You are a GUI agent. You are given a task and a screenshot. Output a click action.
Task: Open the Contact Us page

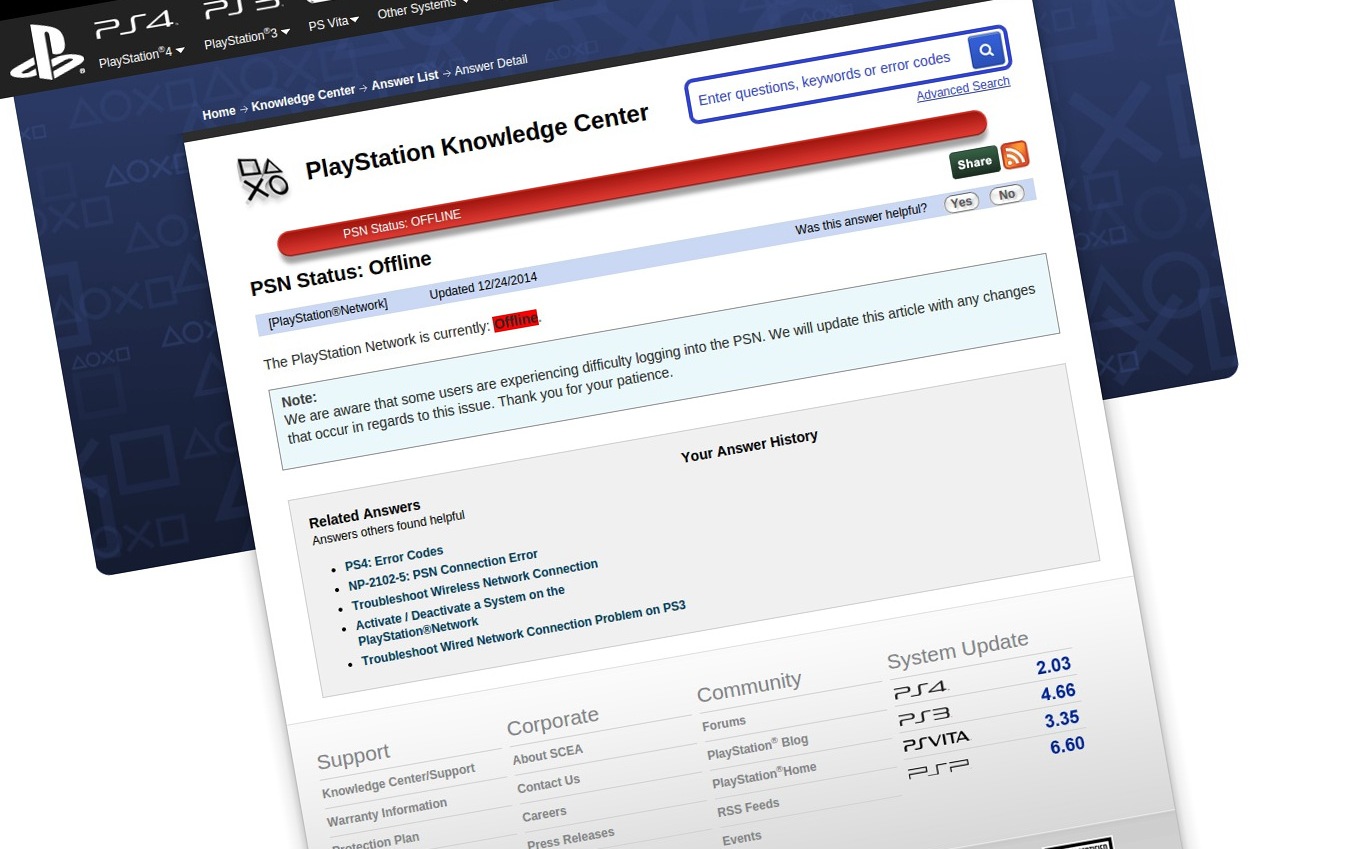coord(548,783)
